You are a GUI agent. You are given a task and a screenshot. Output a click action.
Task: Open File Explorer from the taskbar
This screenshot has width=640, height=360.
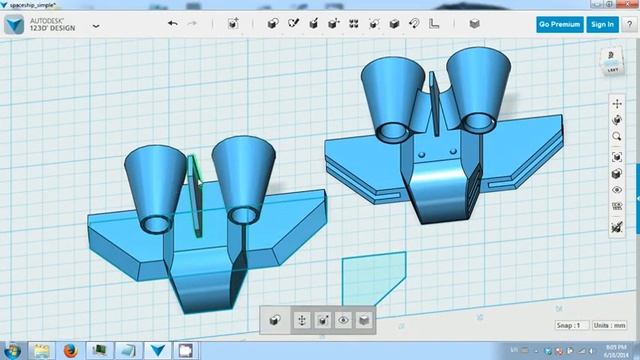click(41, 351)
